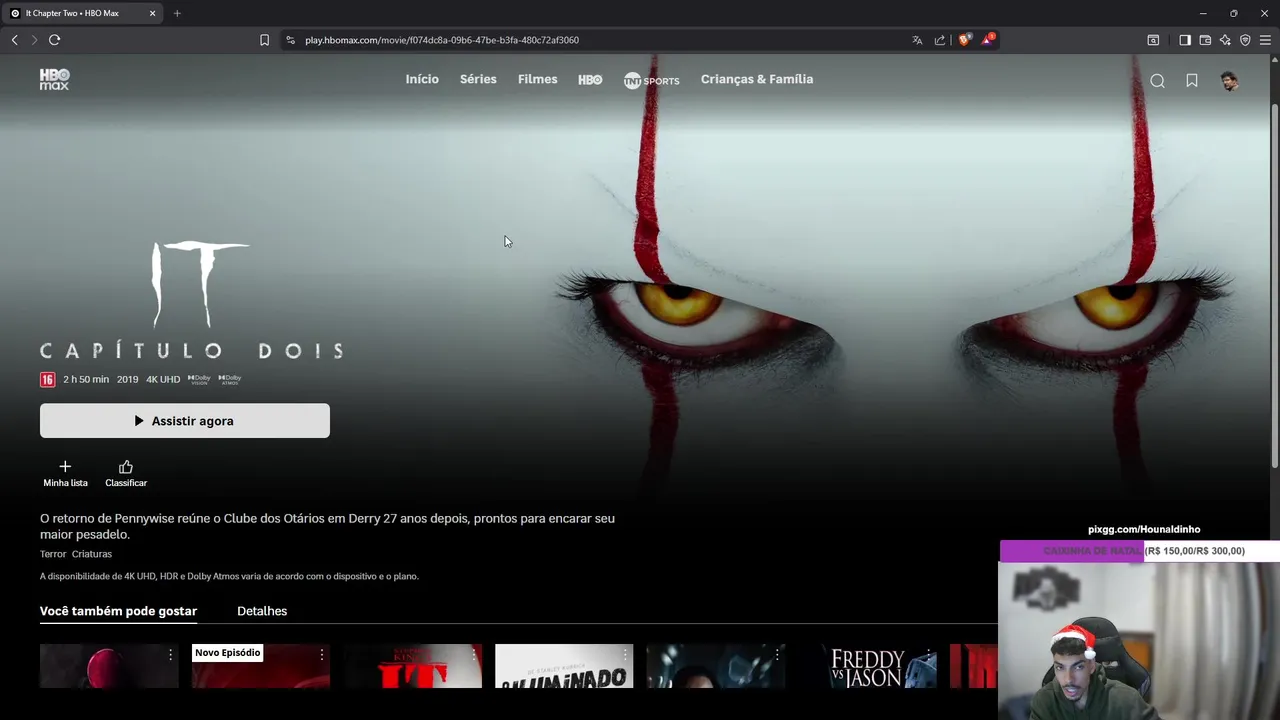Click the age rating 16 badge
This screenshot has width=1280, height=720.
tap(47, 380)
